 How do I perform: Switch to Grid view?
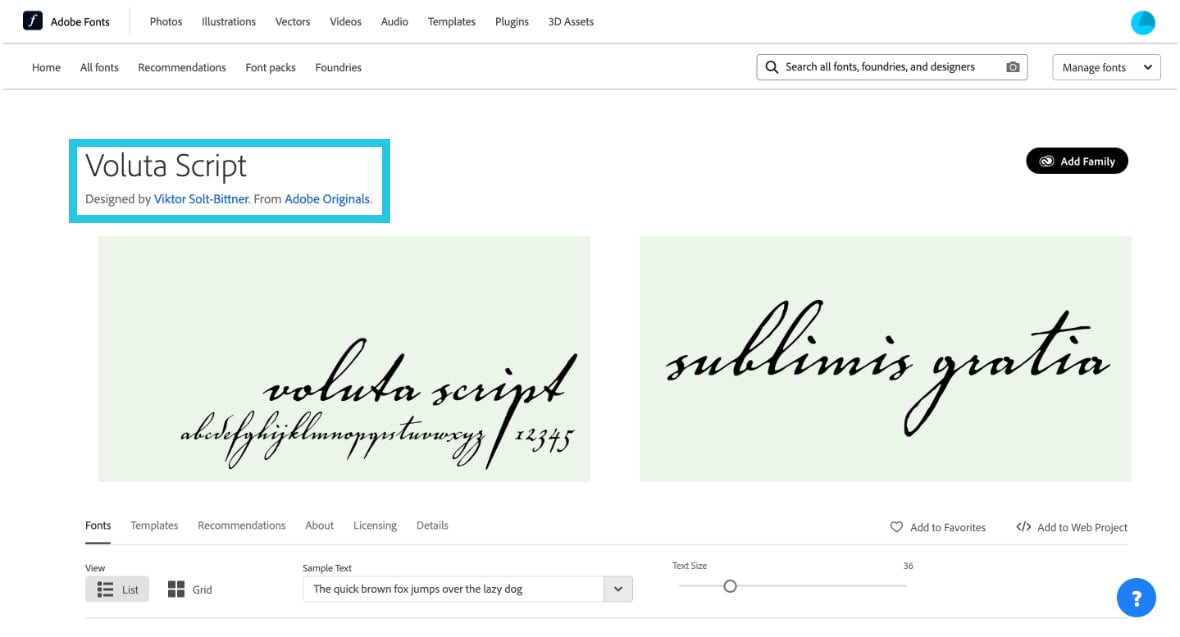tap(190, 590)
